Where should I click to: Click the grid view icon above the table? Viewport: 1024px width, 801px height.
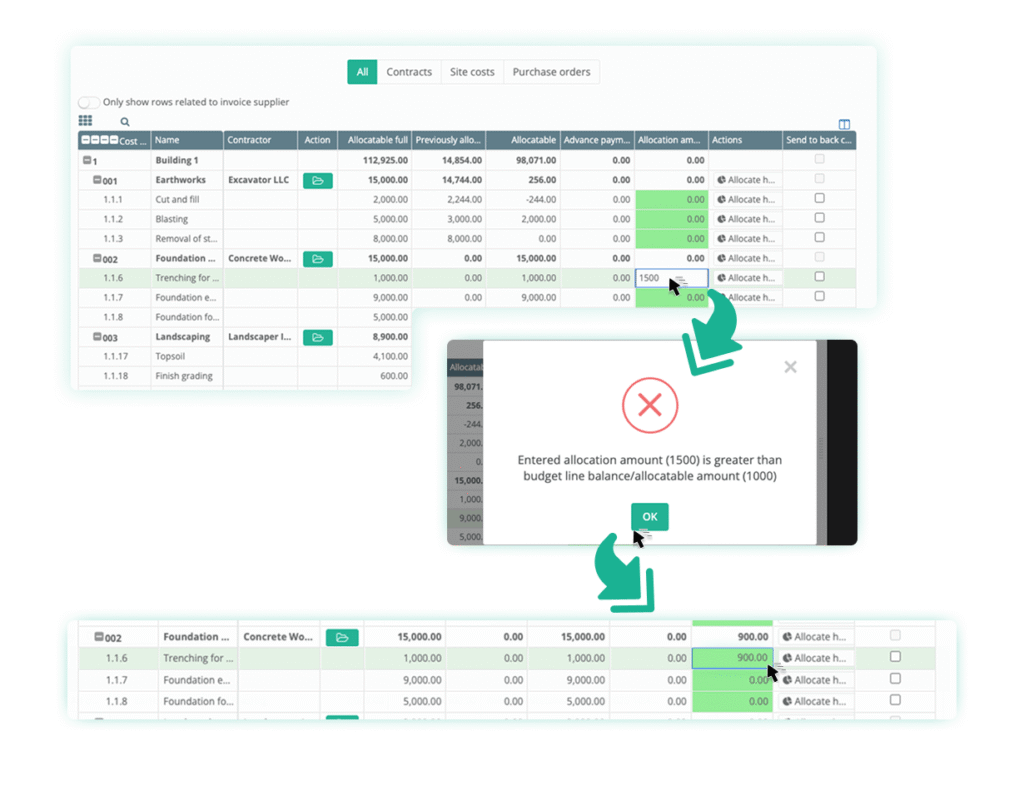[x=87, y=120]
